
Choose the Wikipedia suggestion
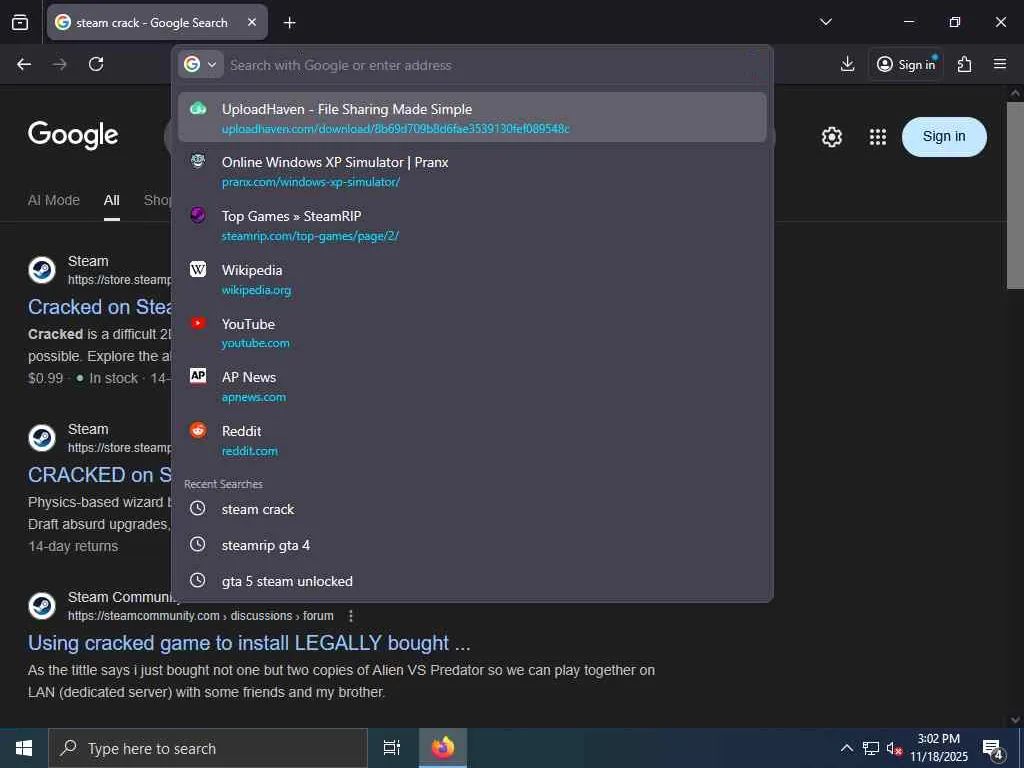coord(472,280)
